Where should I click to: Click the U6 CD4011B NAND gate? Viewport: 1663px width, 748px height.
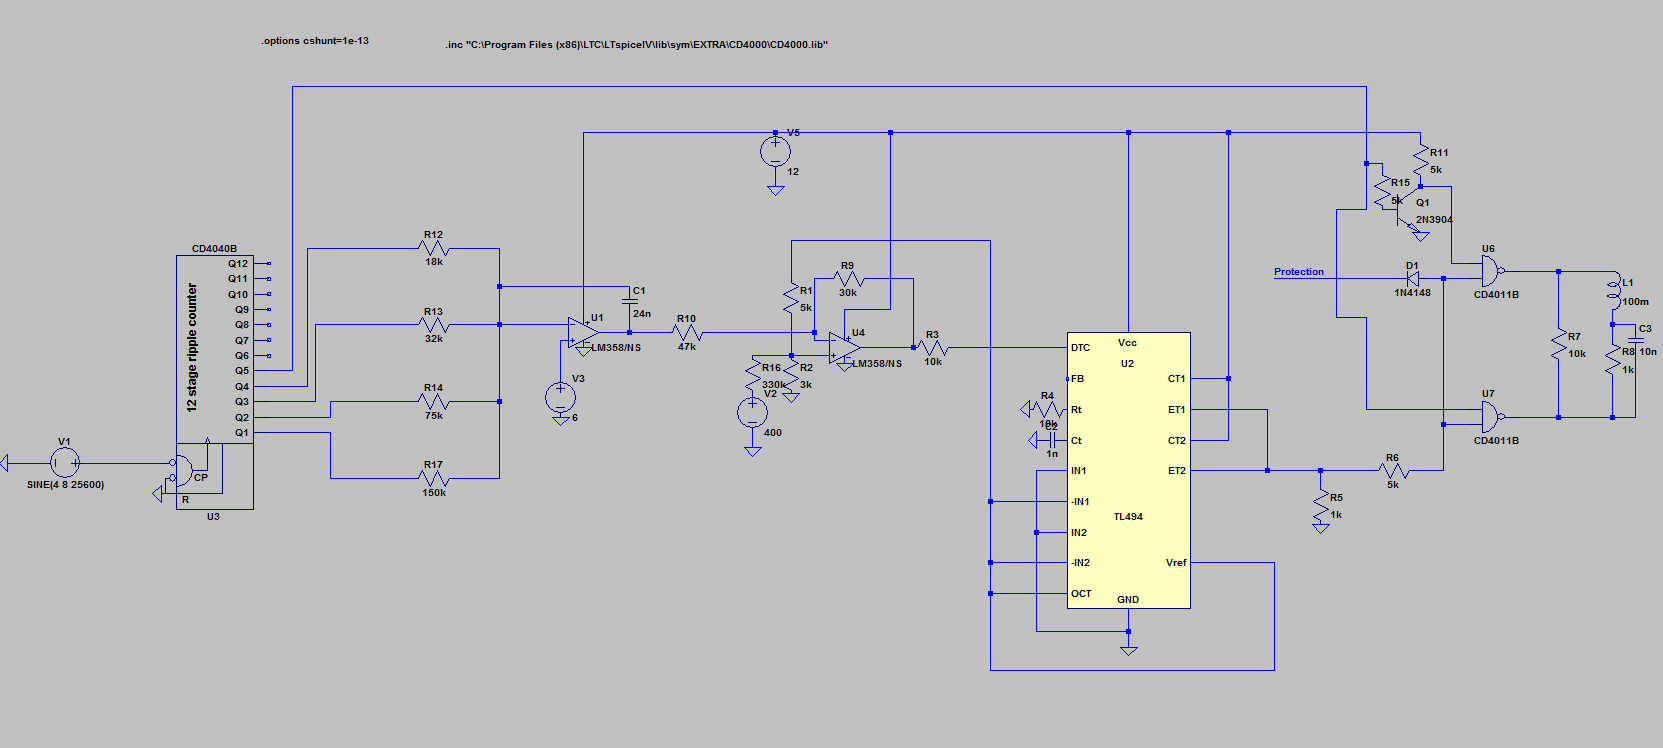click(1491, 271)
